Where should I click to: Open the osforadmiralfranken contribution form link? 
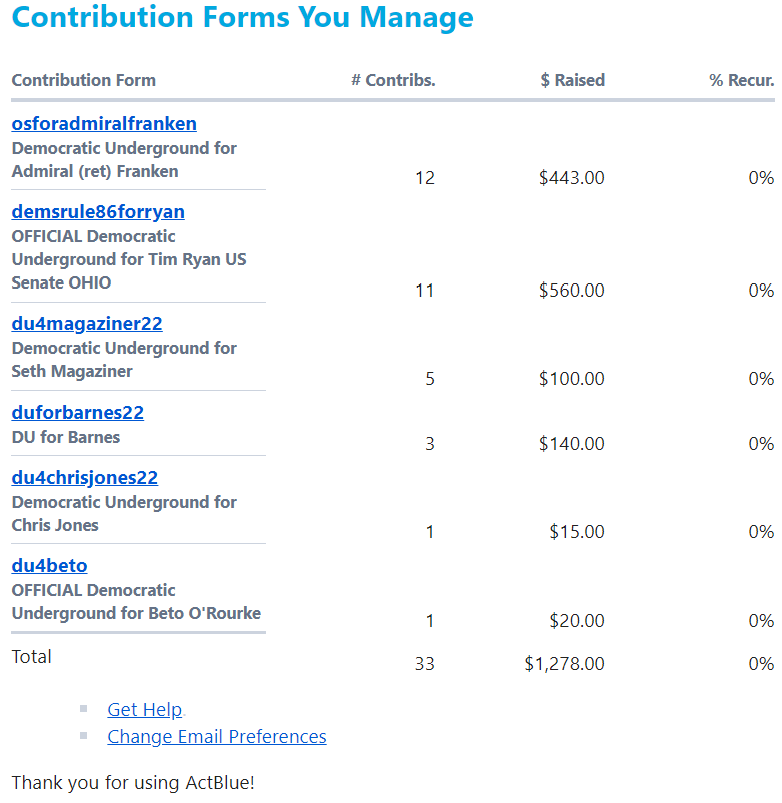(104, 124)
